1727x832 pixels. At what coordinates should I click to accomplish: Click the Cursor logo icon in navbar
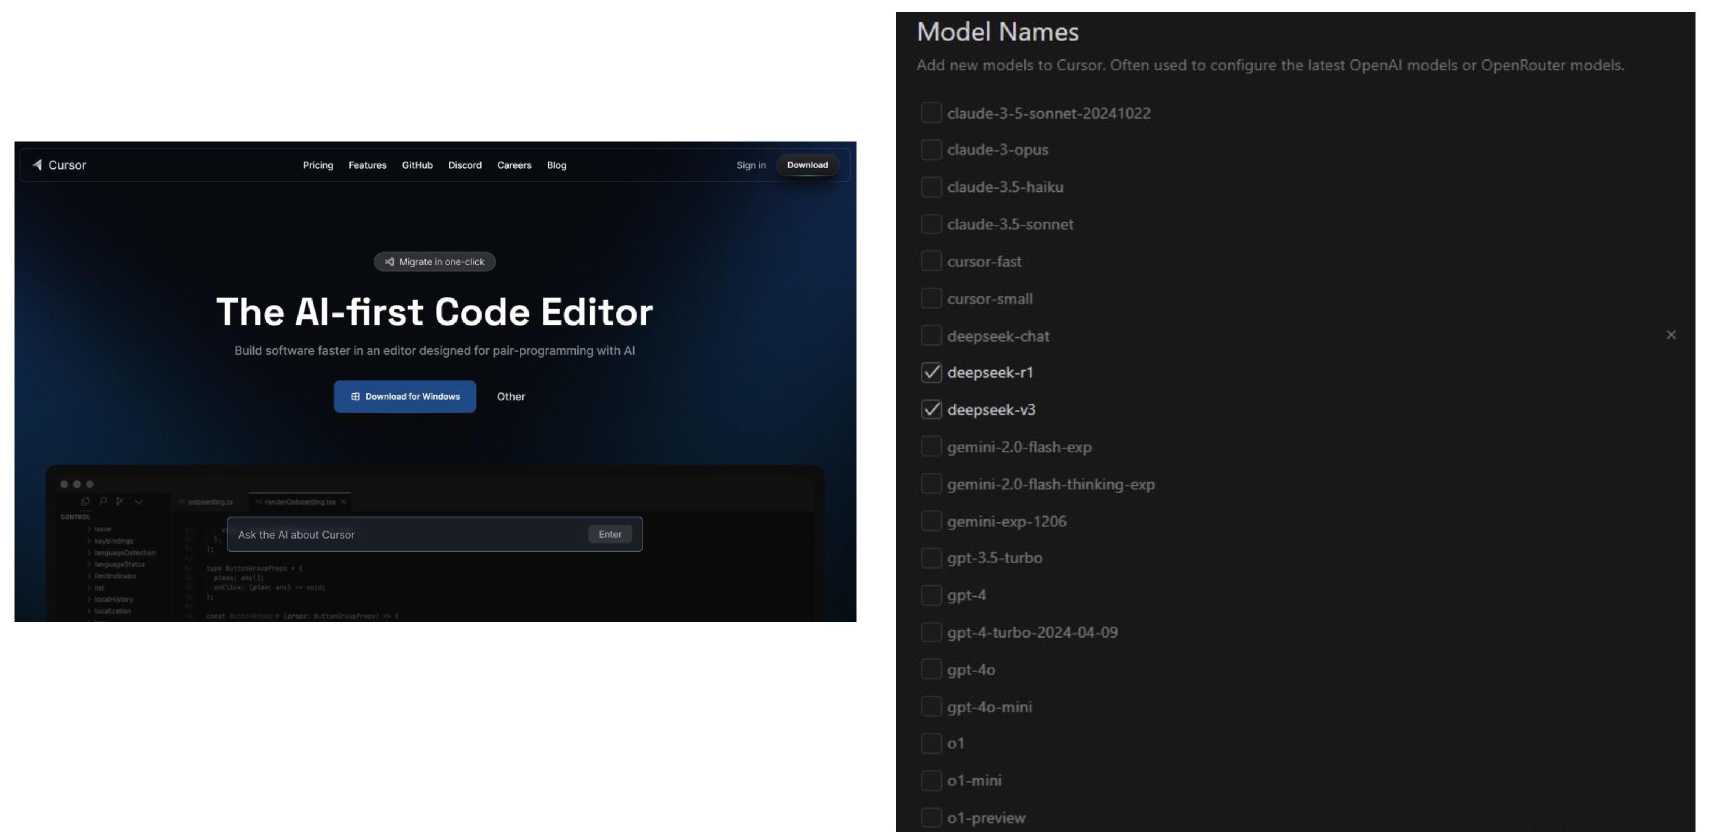pos(38,165)
